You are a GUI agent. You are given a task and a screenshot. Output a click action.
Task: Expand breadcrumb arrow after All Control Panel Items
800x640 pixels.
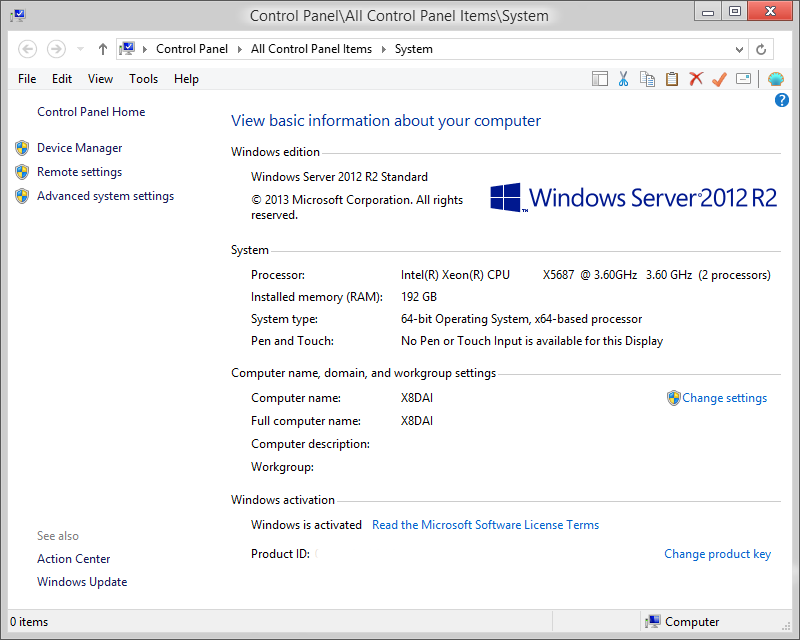click(383, 49)
